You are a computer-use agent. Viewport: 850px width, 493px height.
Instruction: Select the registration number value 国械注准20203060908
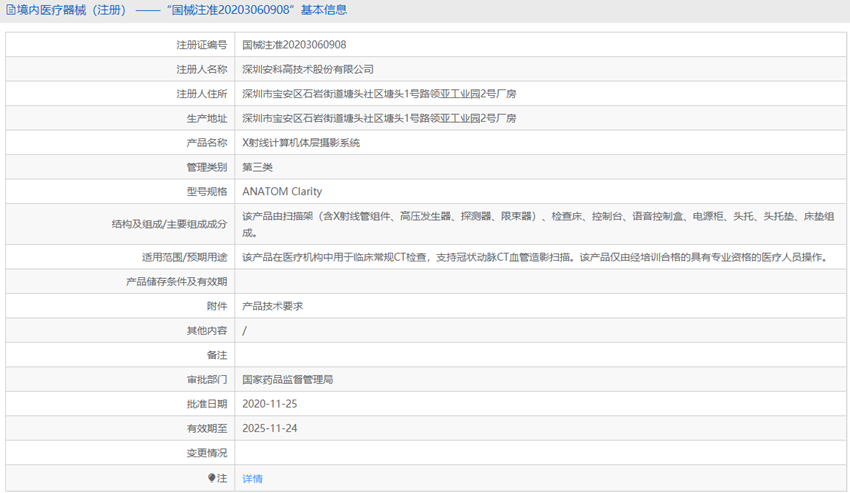(x=294, y=45)
